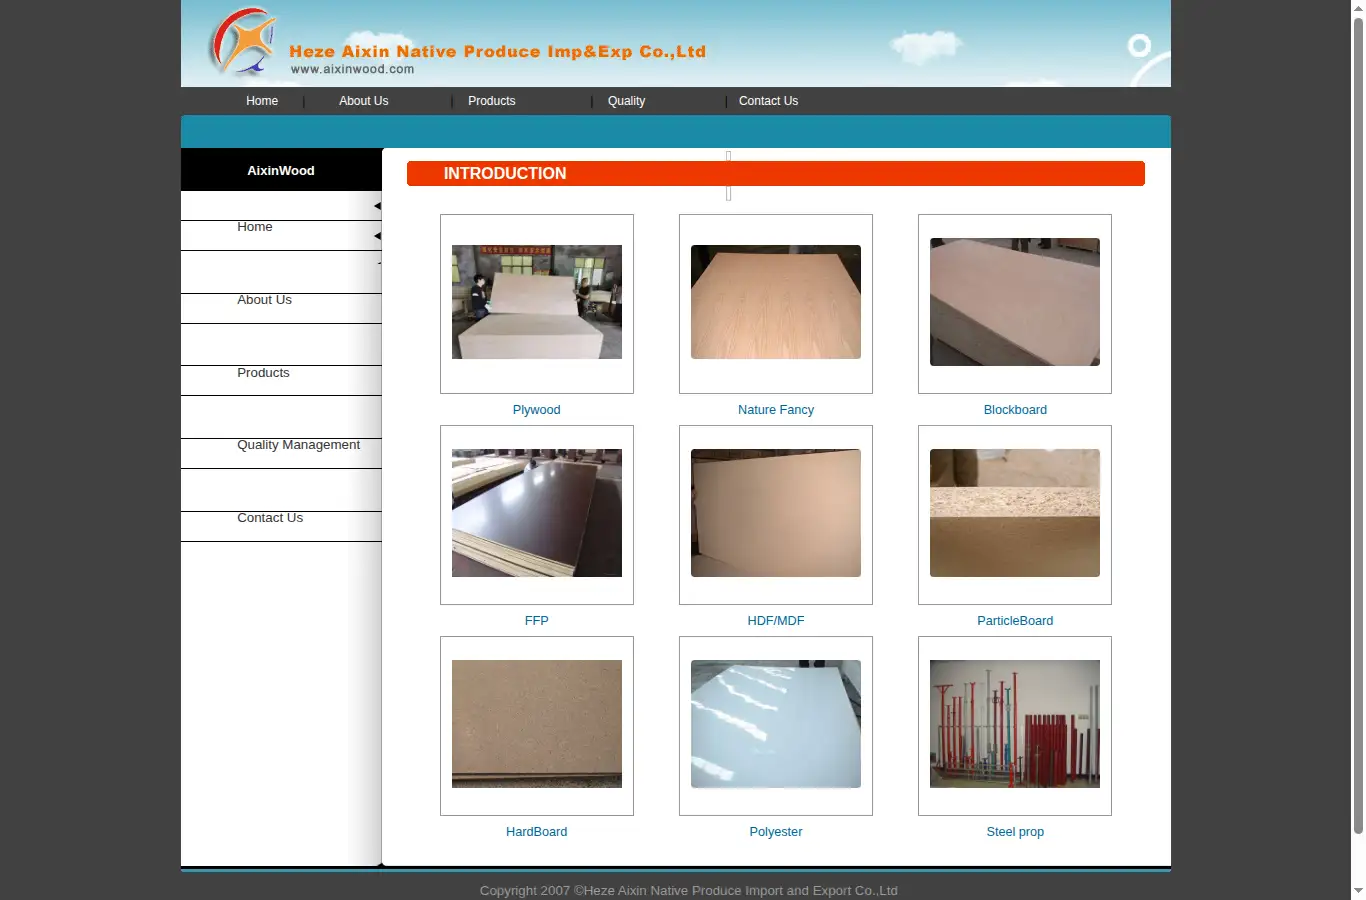
Task: Open the HardBoard product thumbnail
Action: pyautogui.click(x=537, y=725)
